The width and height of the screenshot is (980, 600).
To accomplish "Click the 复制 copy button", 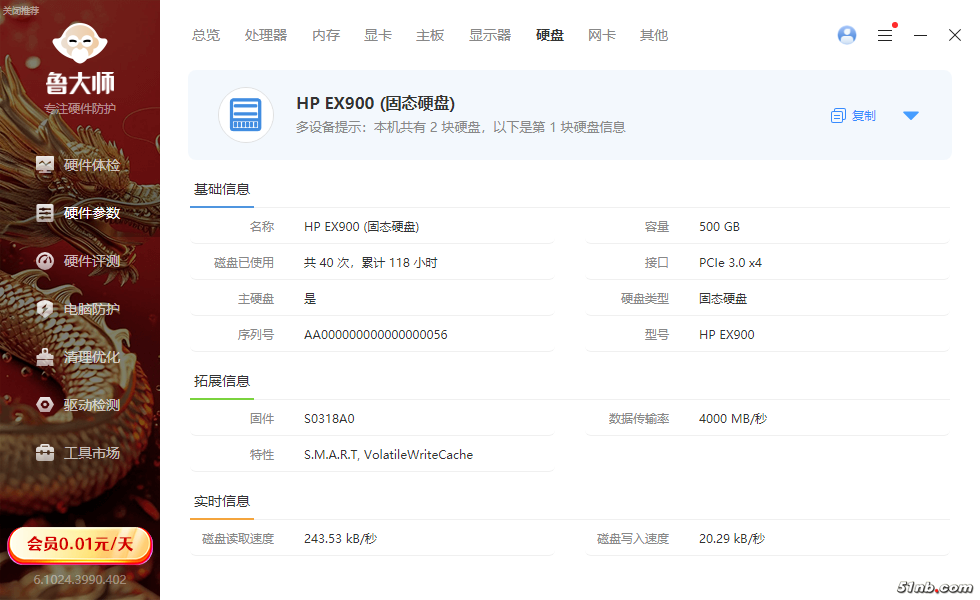I will click(853, 116).
